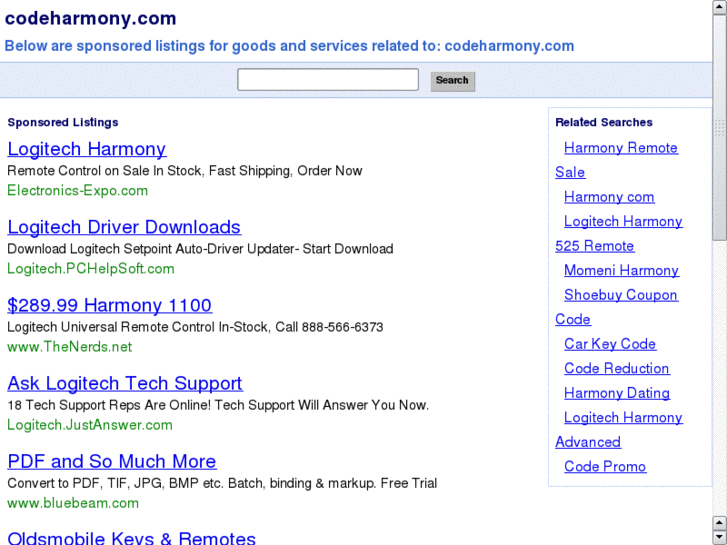Select Code Reduction related search
The height and width of the screenshot is (545, 727).
pyautogui.click(x=617, y=369)
